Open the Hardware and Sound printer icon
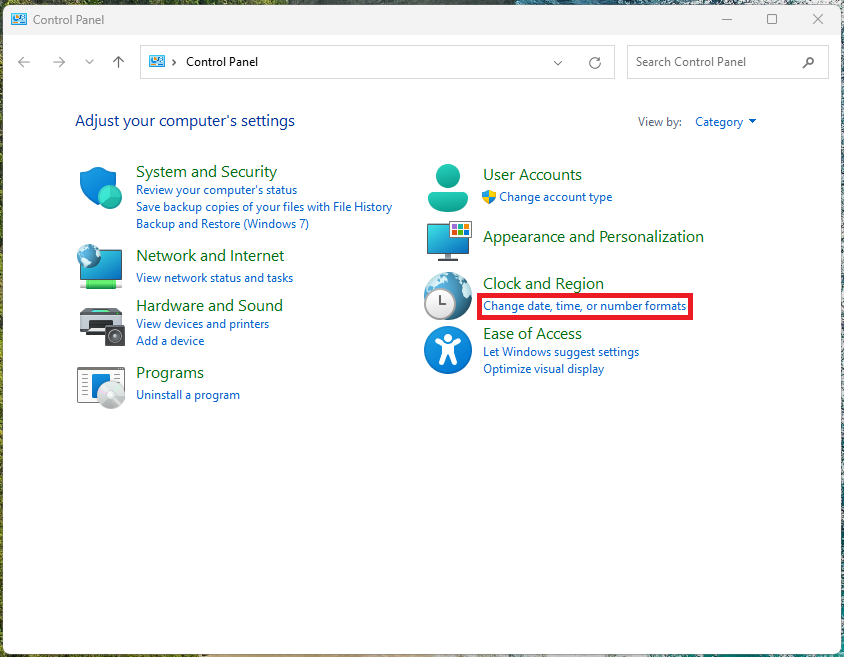Screen dimensions: 844x657 pos(102,326)
